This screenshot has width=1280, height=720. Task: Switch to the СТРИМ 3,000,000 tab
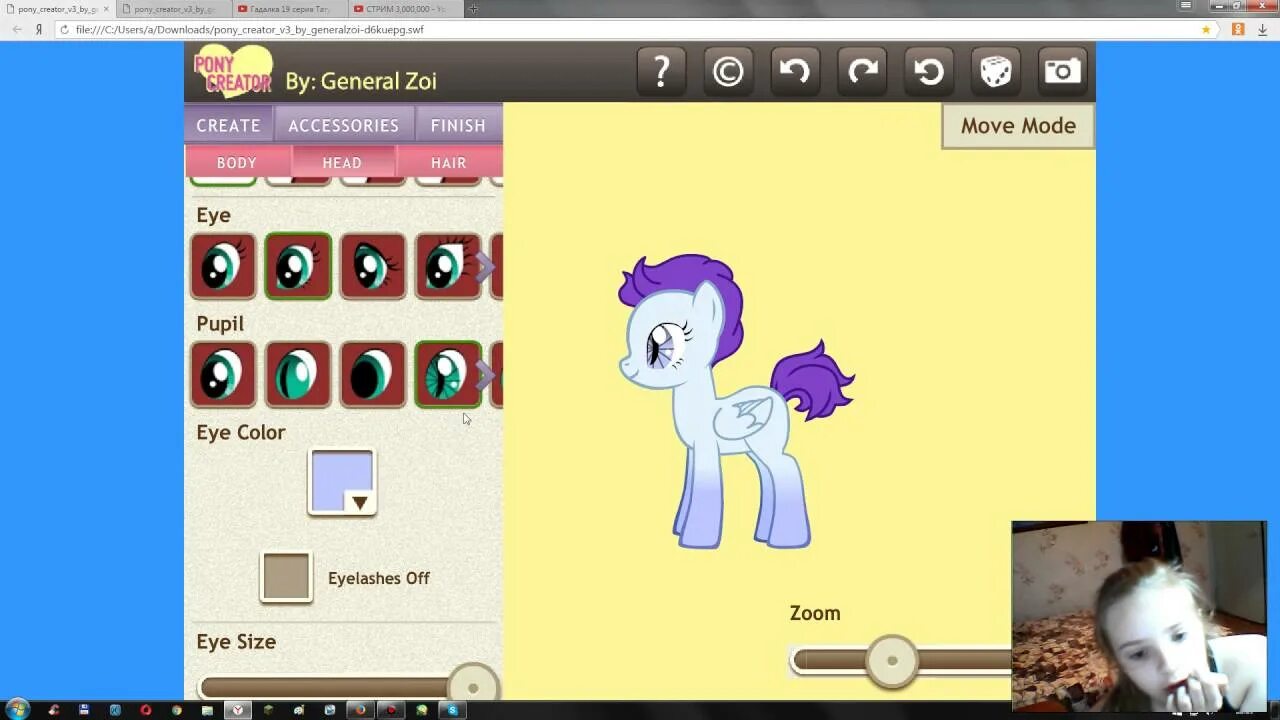coord(404,9)
